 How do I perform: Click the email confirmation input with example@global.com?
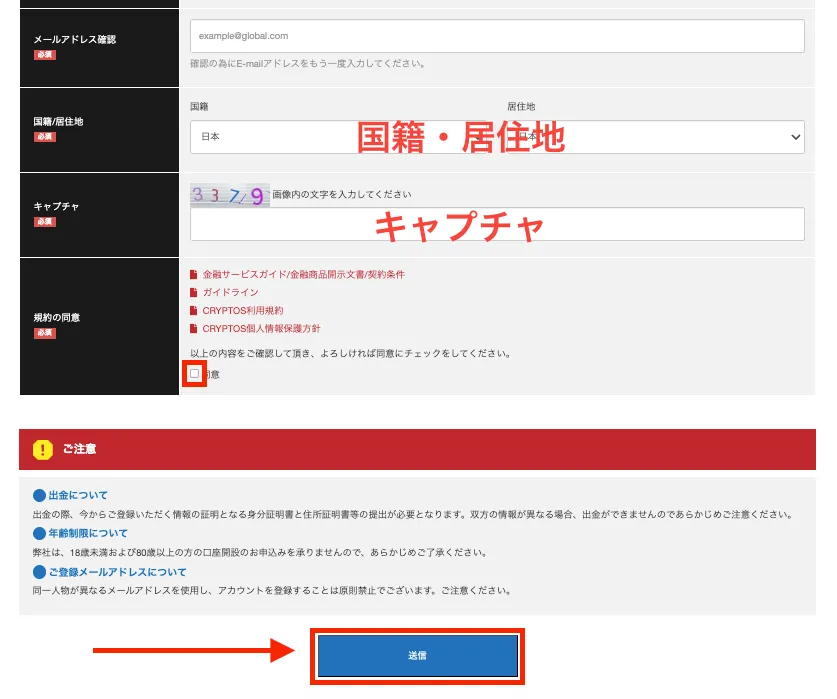click(497, 36)
